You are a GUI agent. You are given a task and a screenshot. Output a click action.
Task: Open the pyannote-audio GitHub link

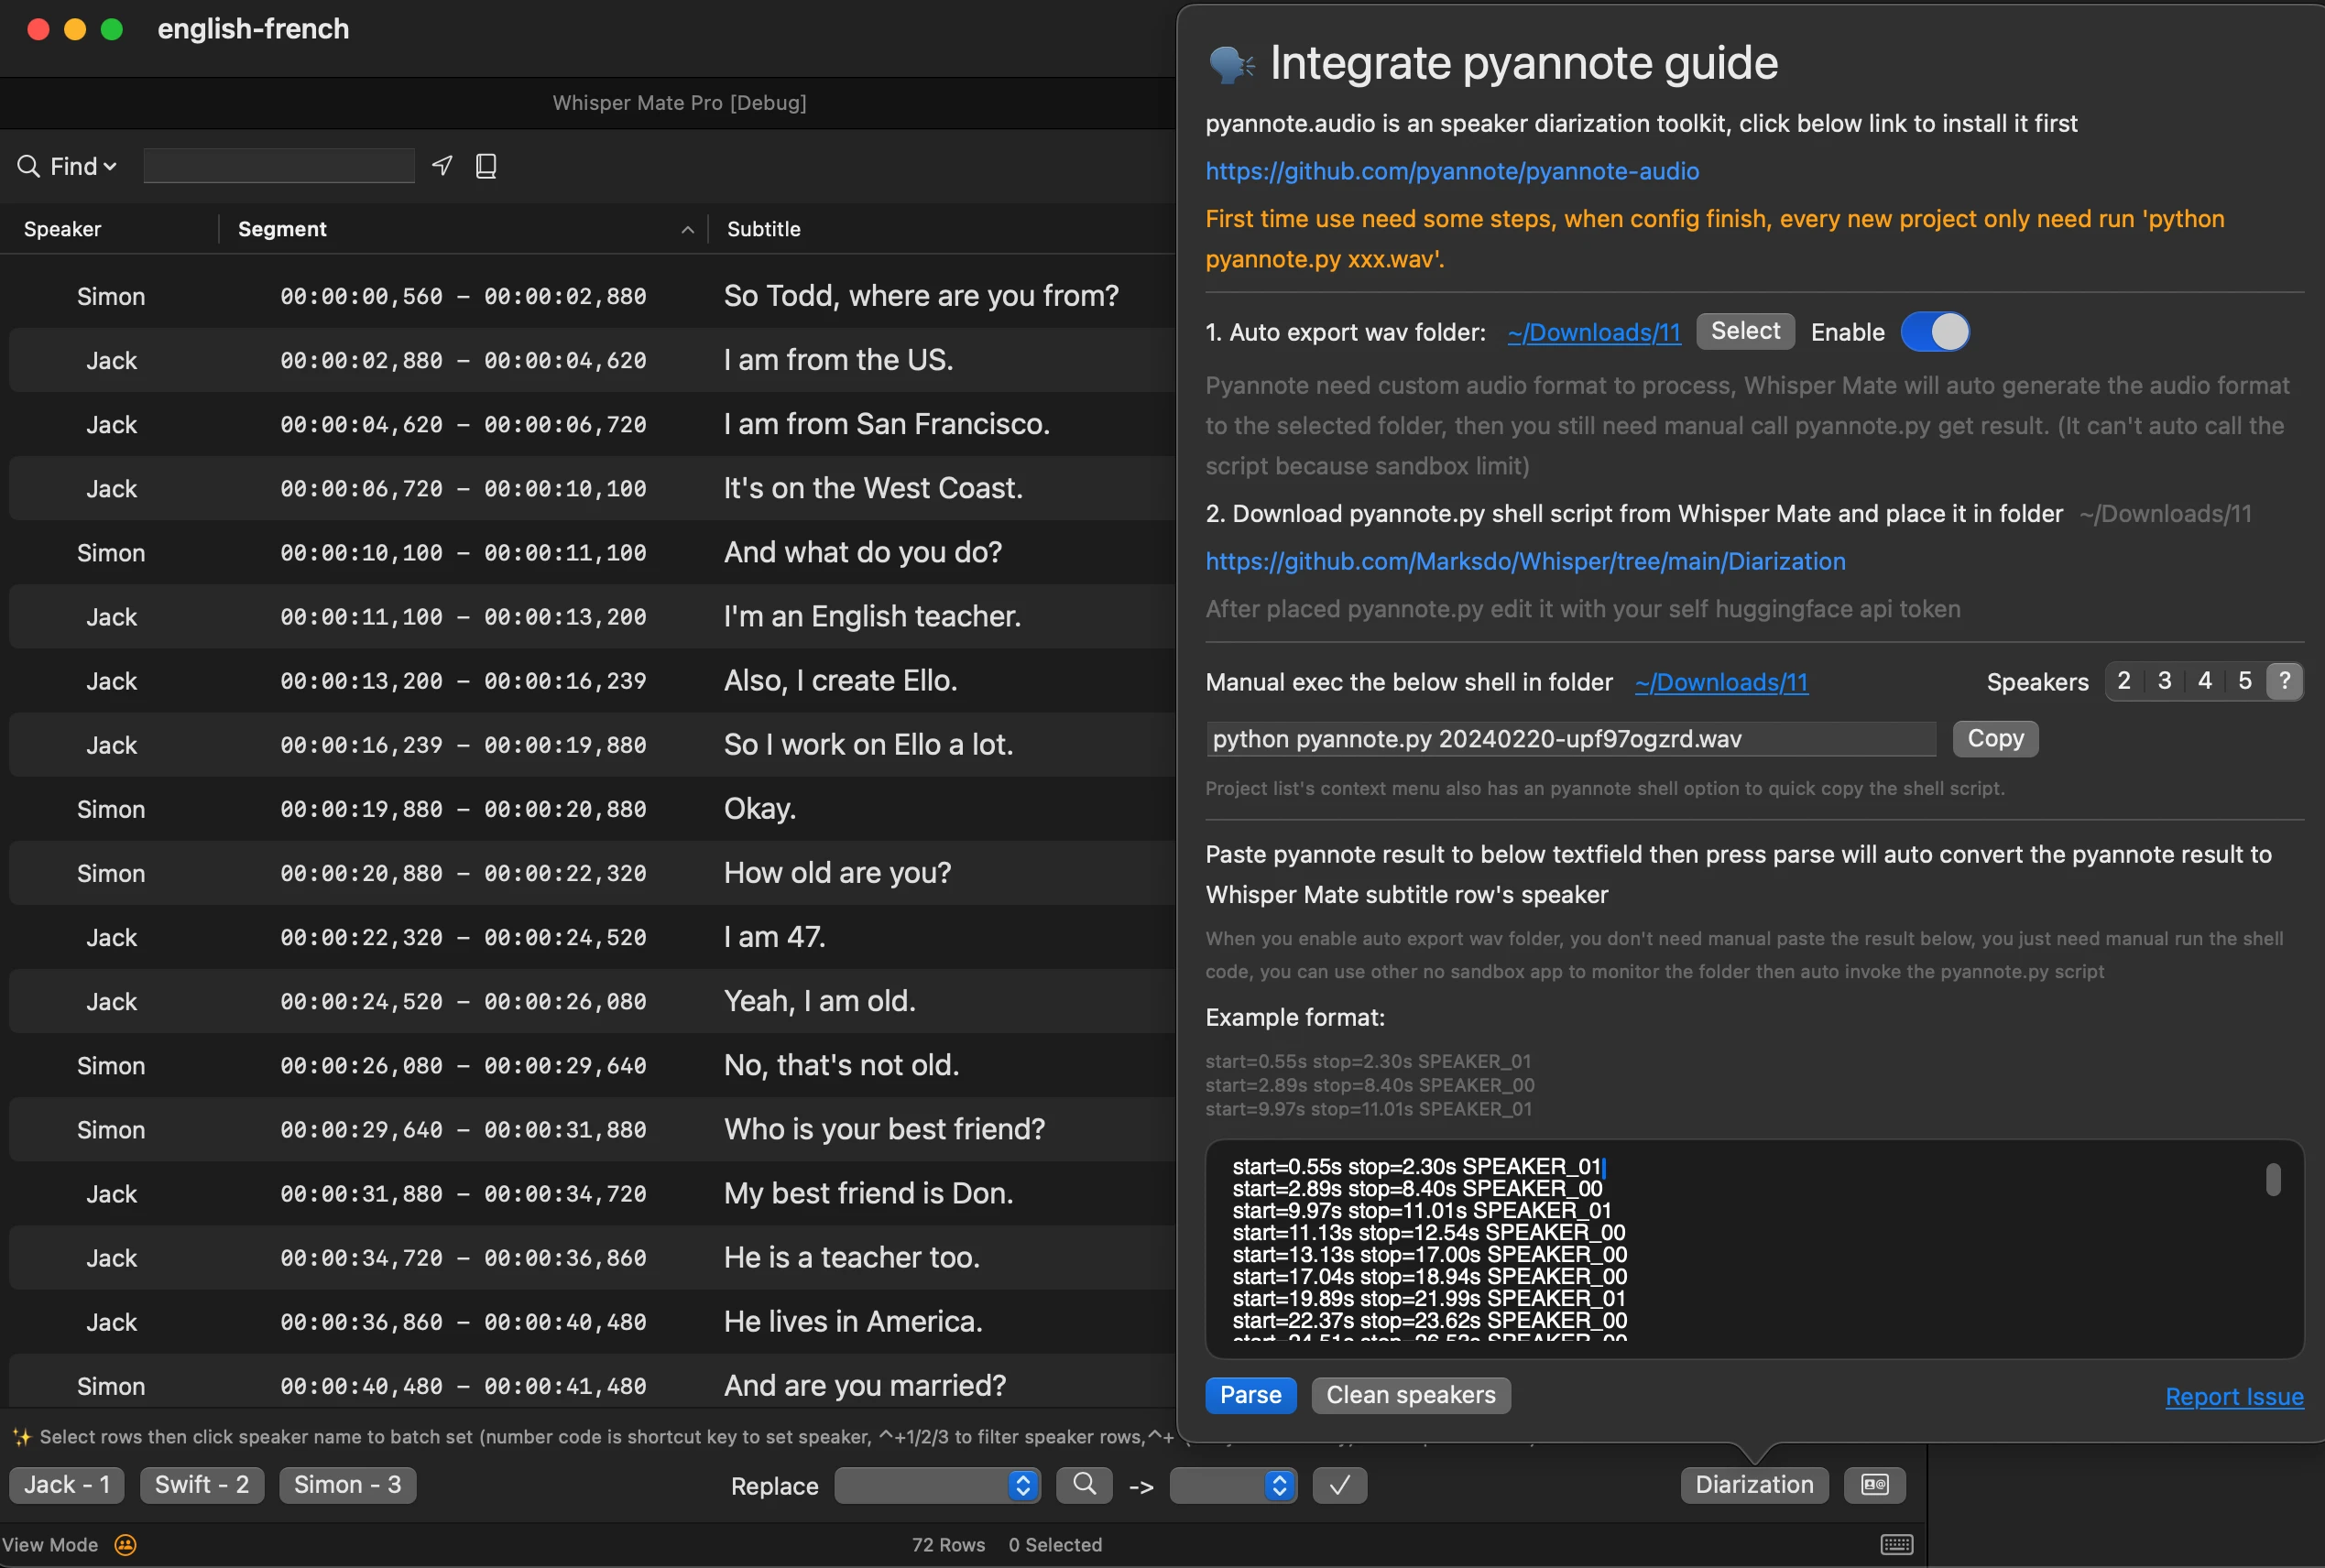(x=1451, y=171)
